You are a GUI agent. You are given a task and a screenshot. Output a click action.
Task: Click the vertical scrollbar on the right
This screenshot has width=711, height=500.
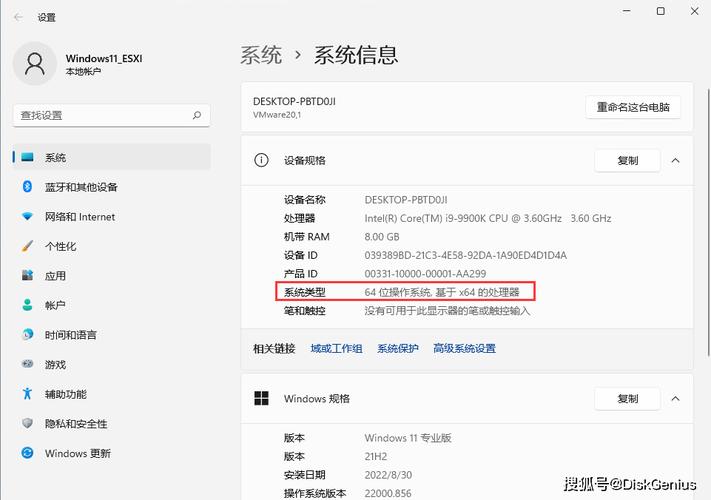(708, 222)
